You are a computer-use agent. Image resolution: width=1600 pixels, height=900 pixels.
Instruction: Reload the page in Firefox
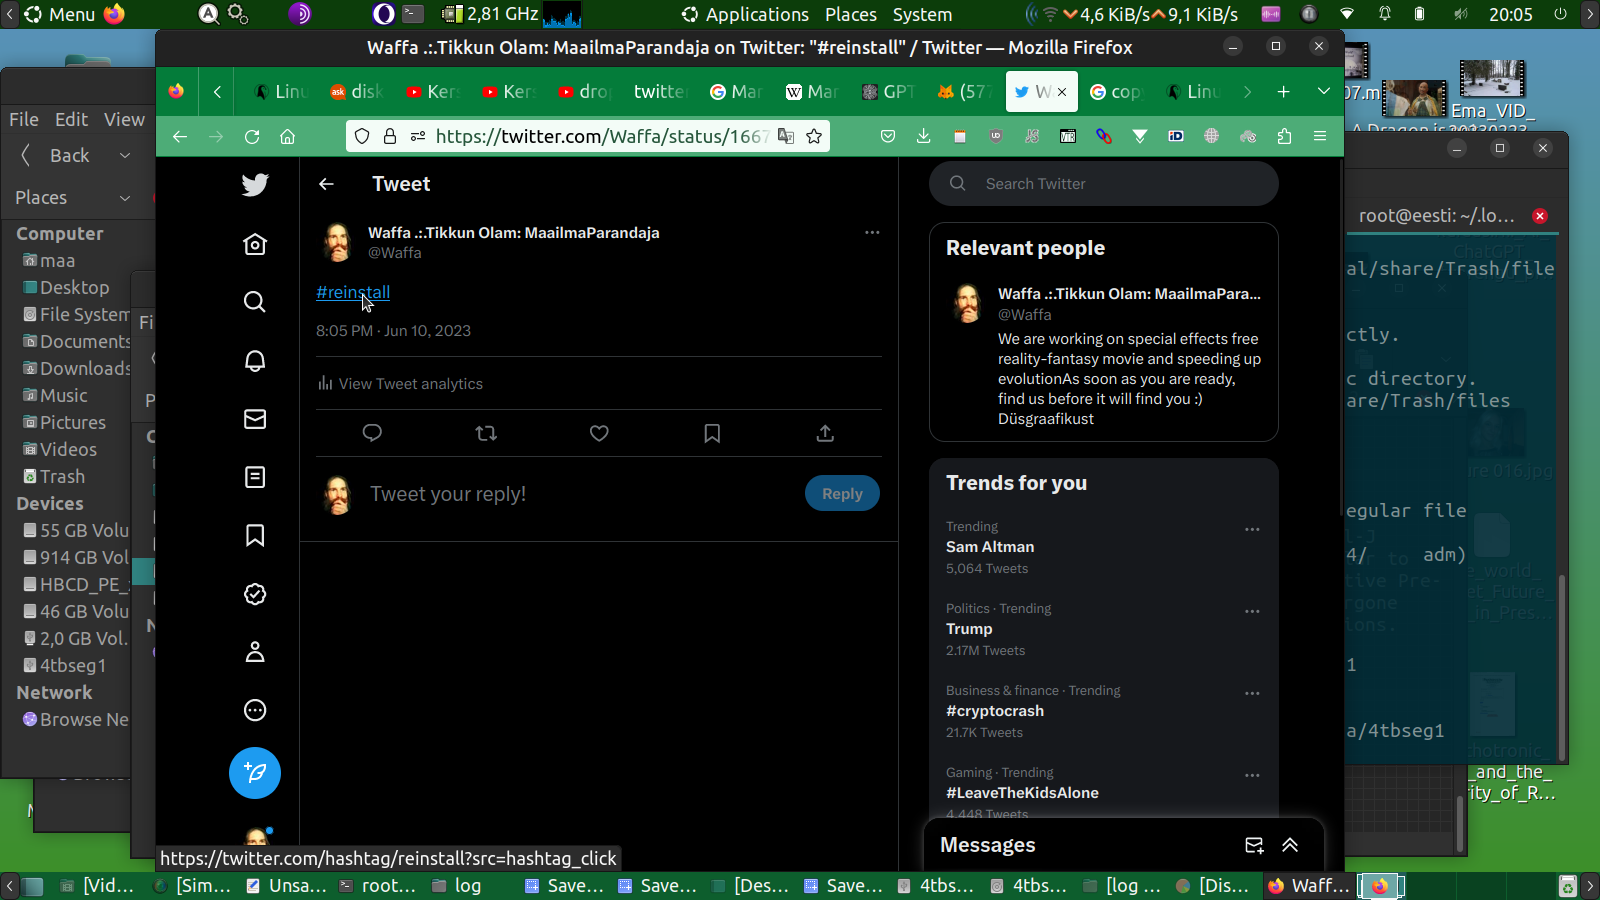pos(252,136)
